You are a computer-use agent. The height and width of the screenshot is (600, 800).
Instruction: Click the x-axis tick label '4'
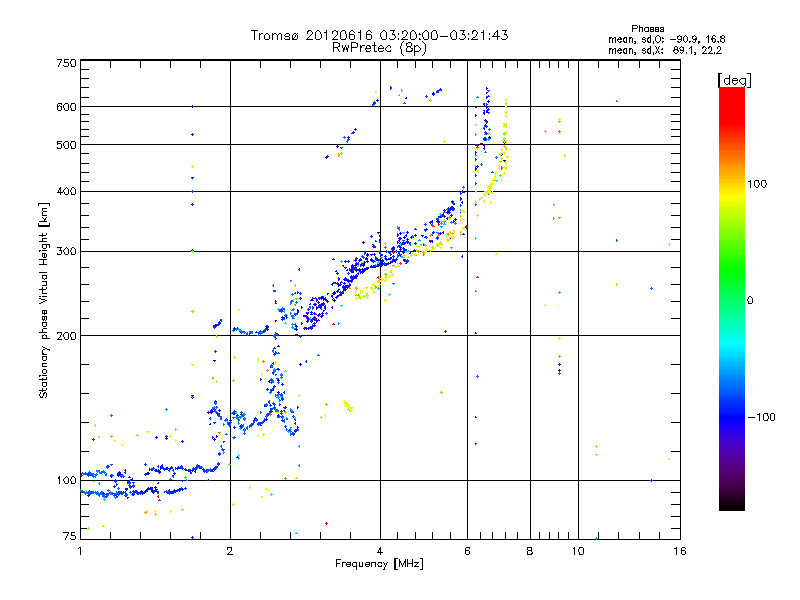point(380,551)
